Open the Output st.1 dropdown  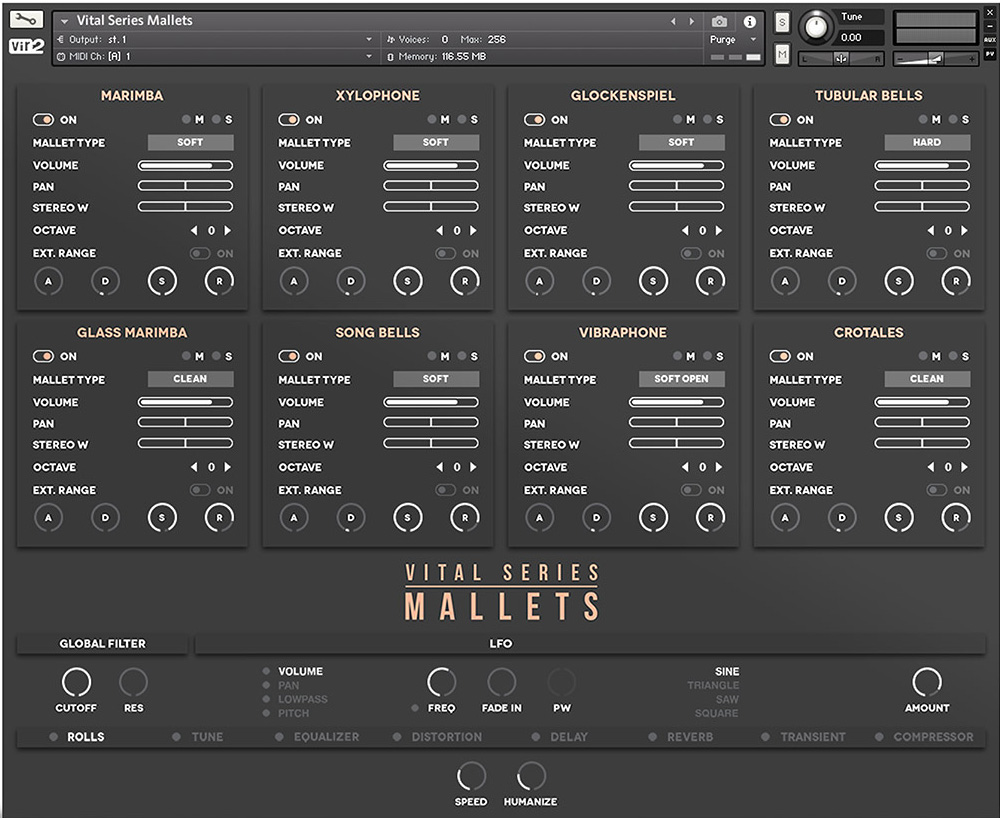pyautogui.click(x=200, y=38)
